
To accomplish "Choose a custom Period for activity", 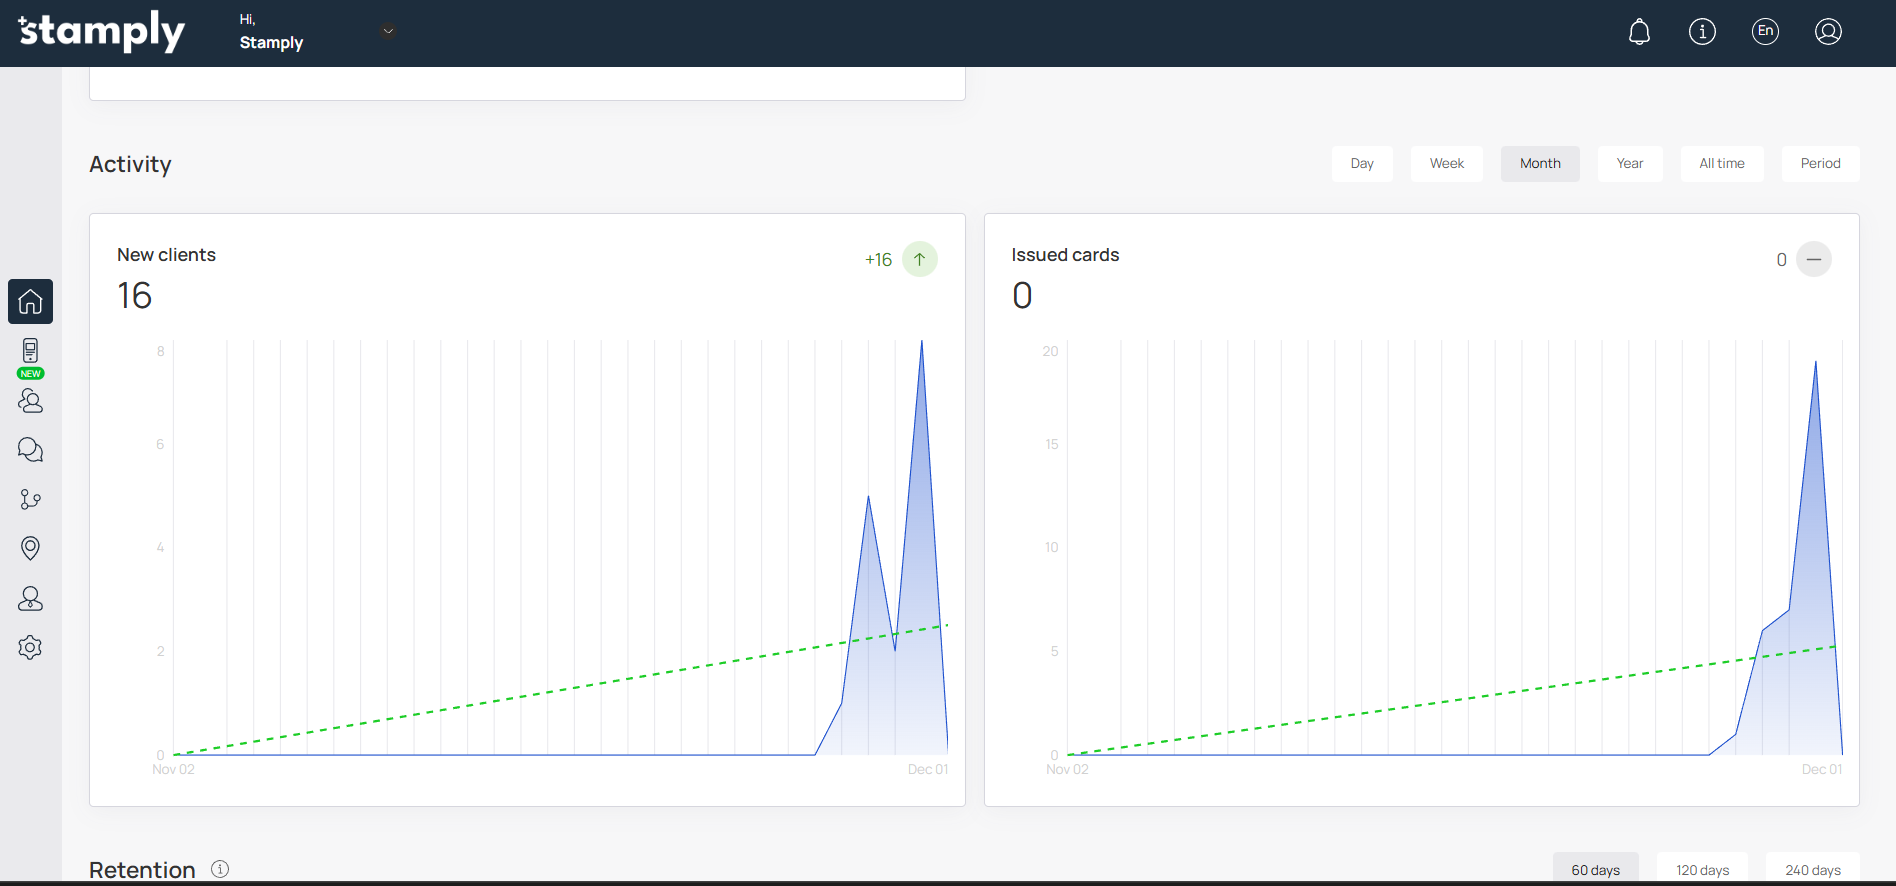I will pyautogui.click(x=1820, y=164).
